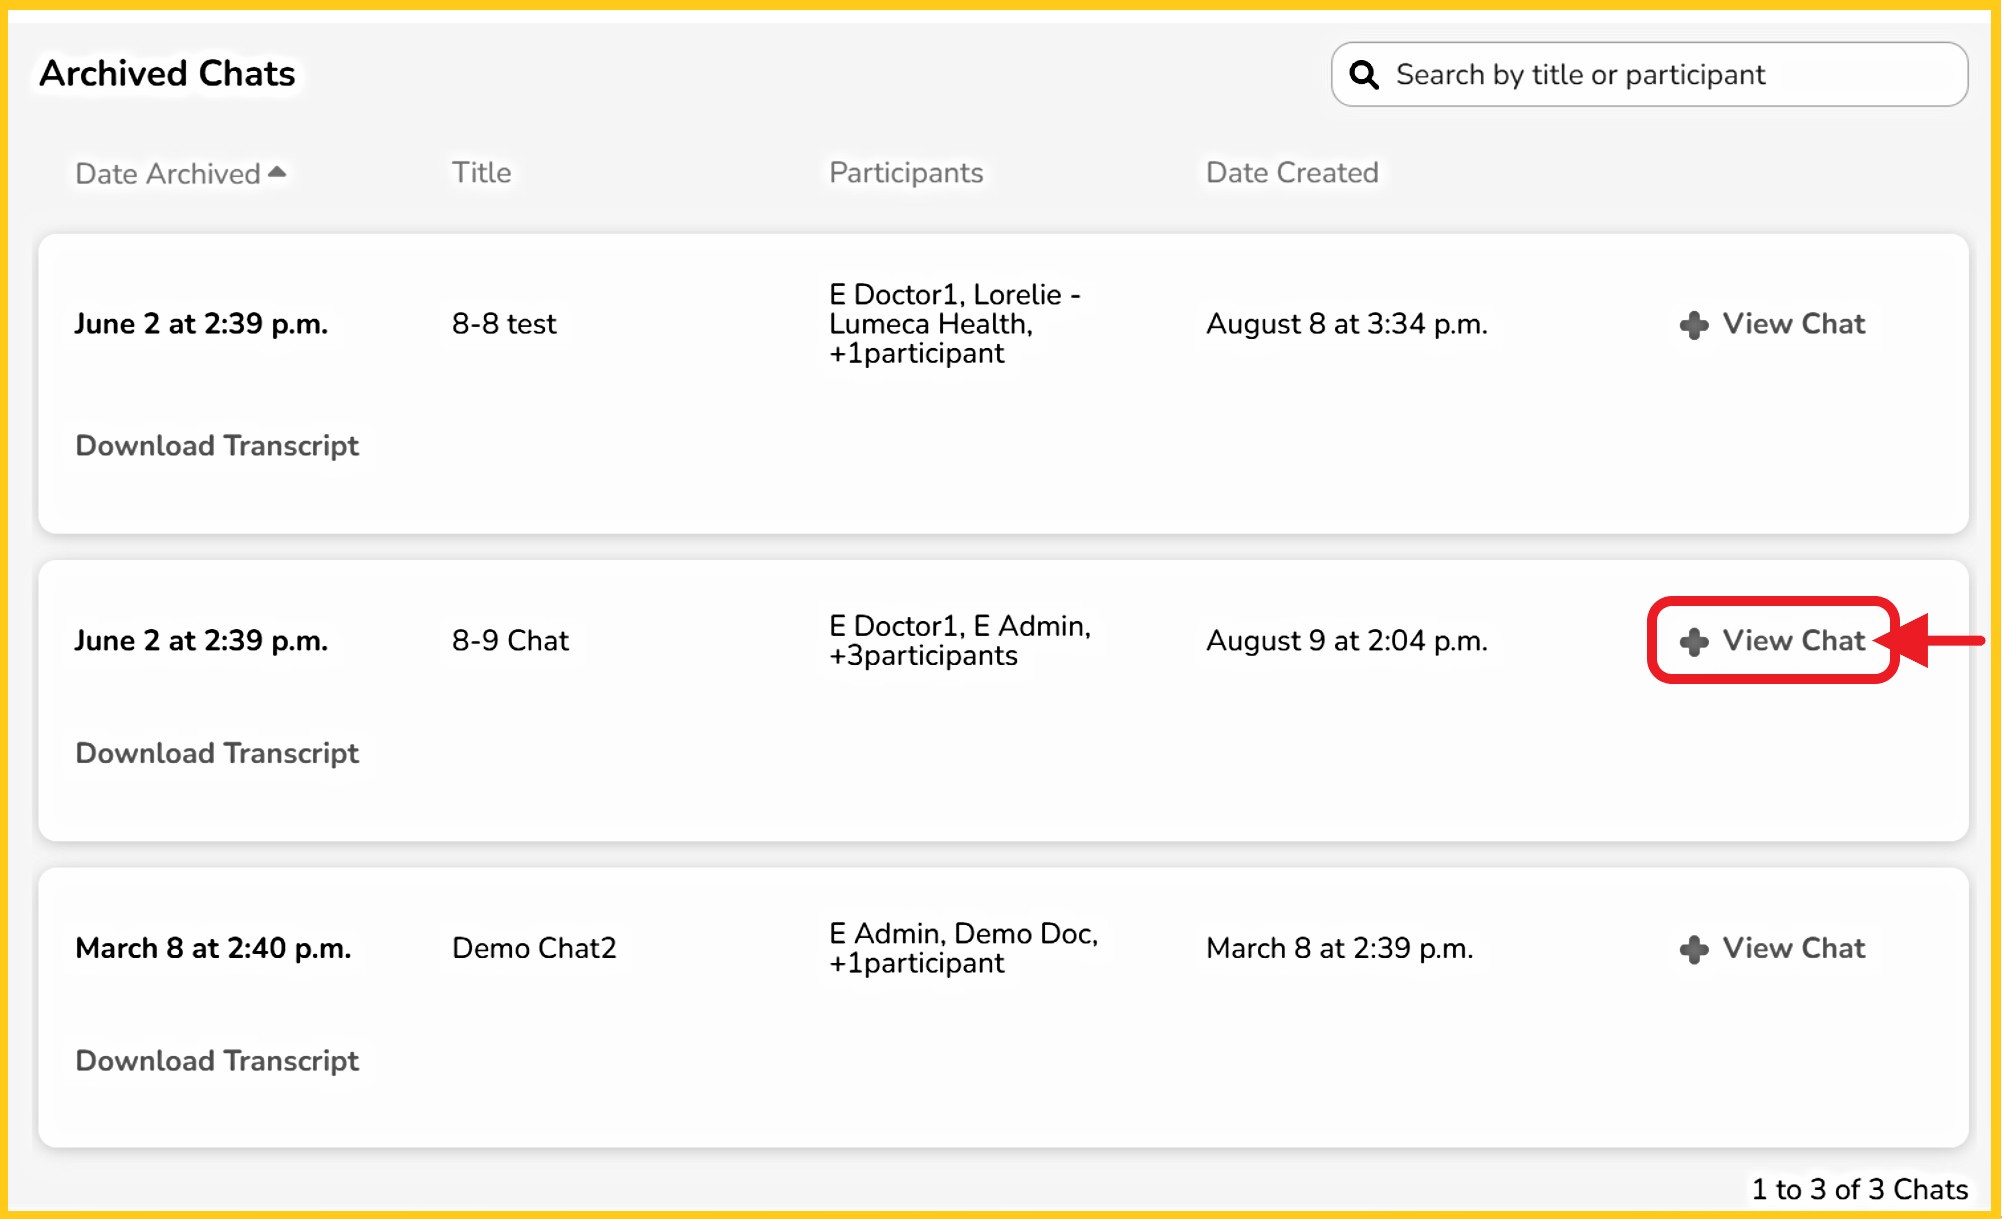Click the 8-8 test participants list
This screenshot has width=2002, height=1219.
pyautogui.click(x=953, y=324)
